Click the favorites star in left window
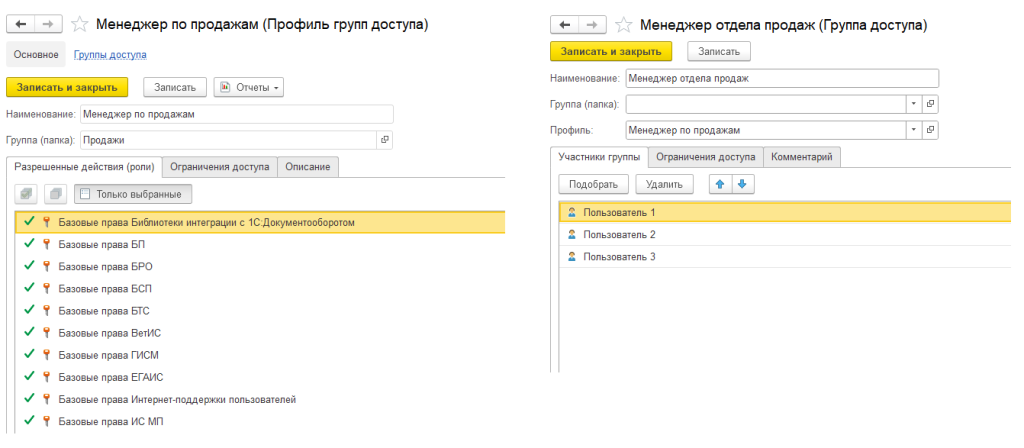 point(80,23)
